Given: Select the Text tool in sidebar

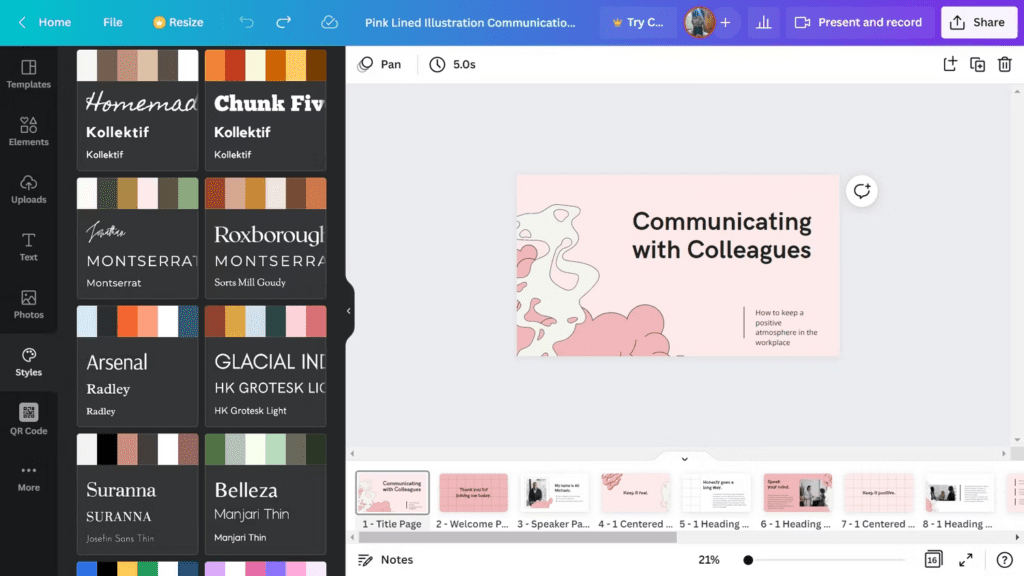Looking at the screenshot, I should [28, 246].
